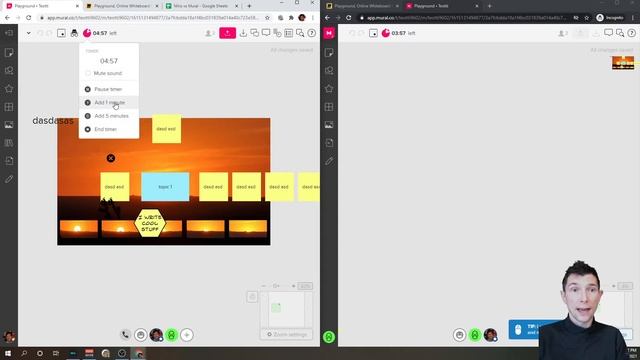Screen dimensions: 640x360
Task: Open the comments icon in right window toolbar
Action: (x=609, y=33)
